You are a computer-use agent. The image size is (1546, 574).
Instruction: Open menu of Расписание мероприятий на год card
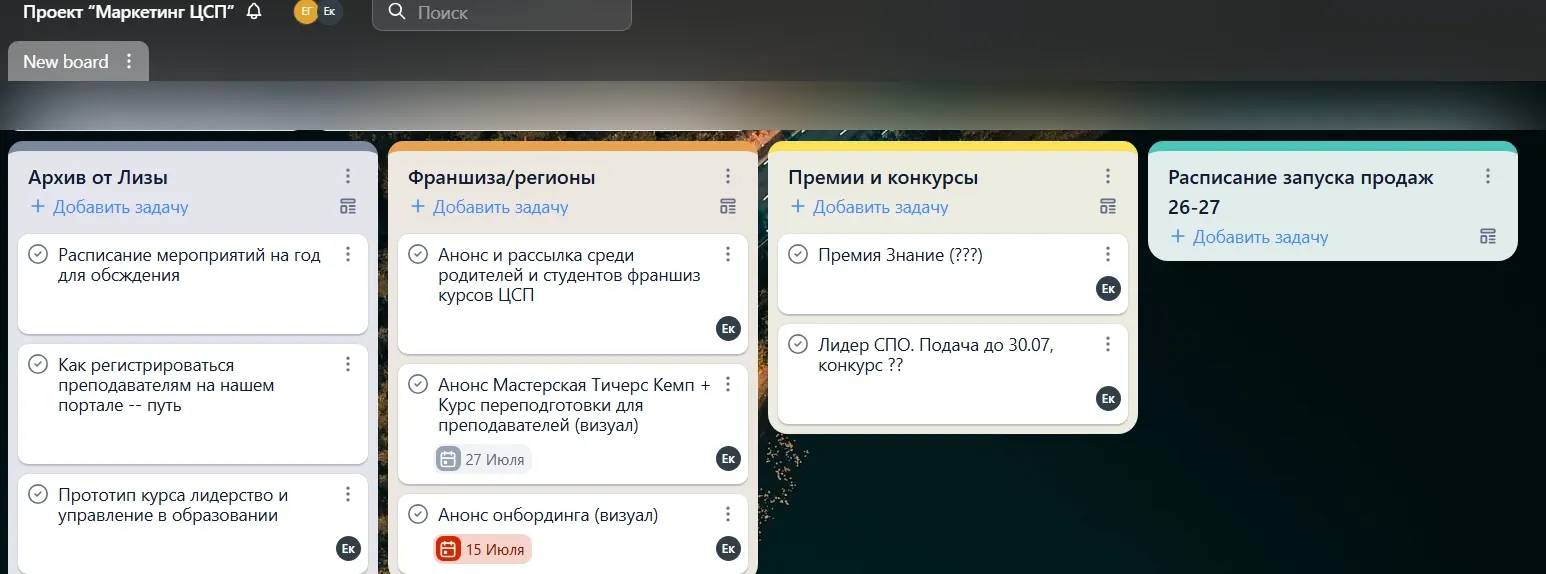pyautogui.click(x=348, y=254)
